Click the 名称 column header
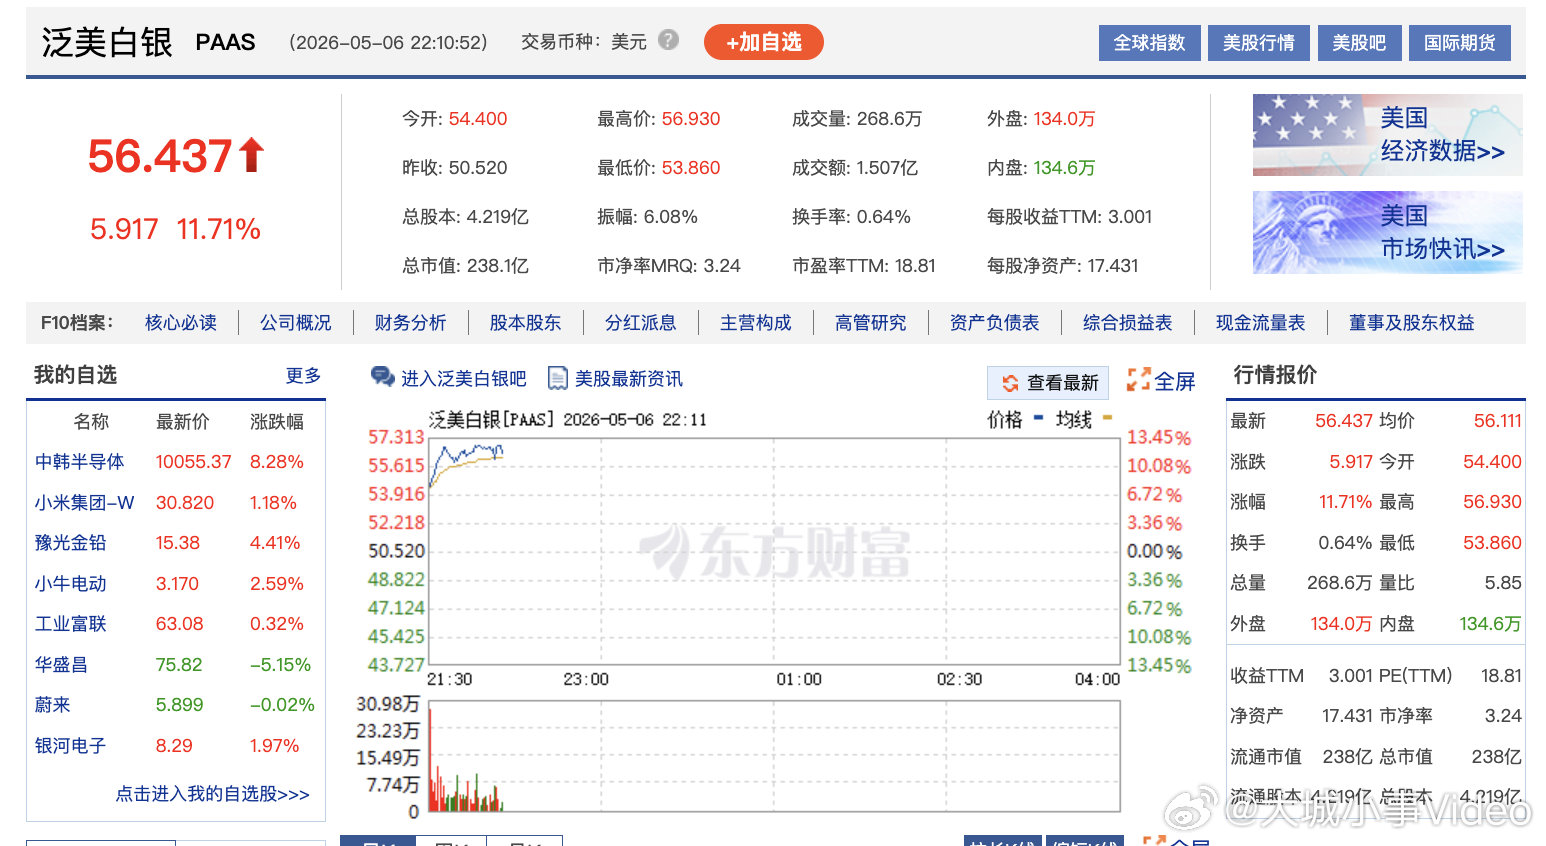1546x846 pixels. [x=91, y=422]
